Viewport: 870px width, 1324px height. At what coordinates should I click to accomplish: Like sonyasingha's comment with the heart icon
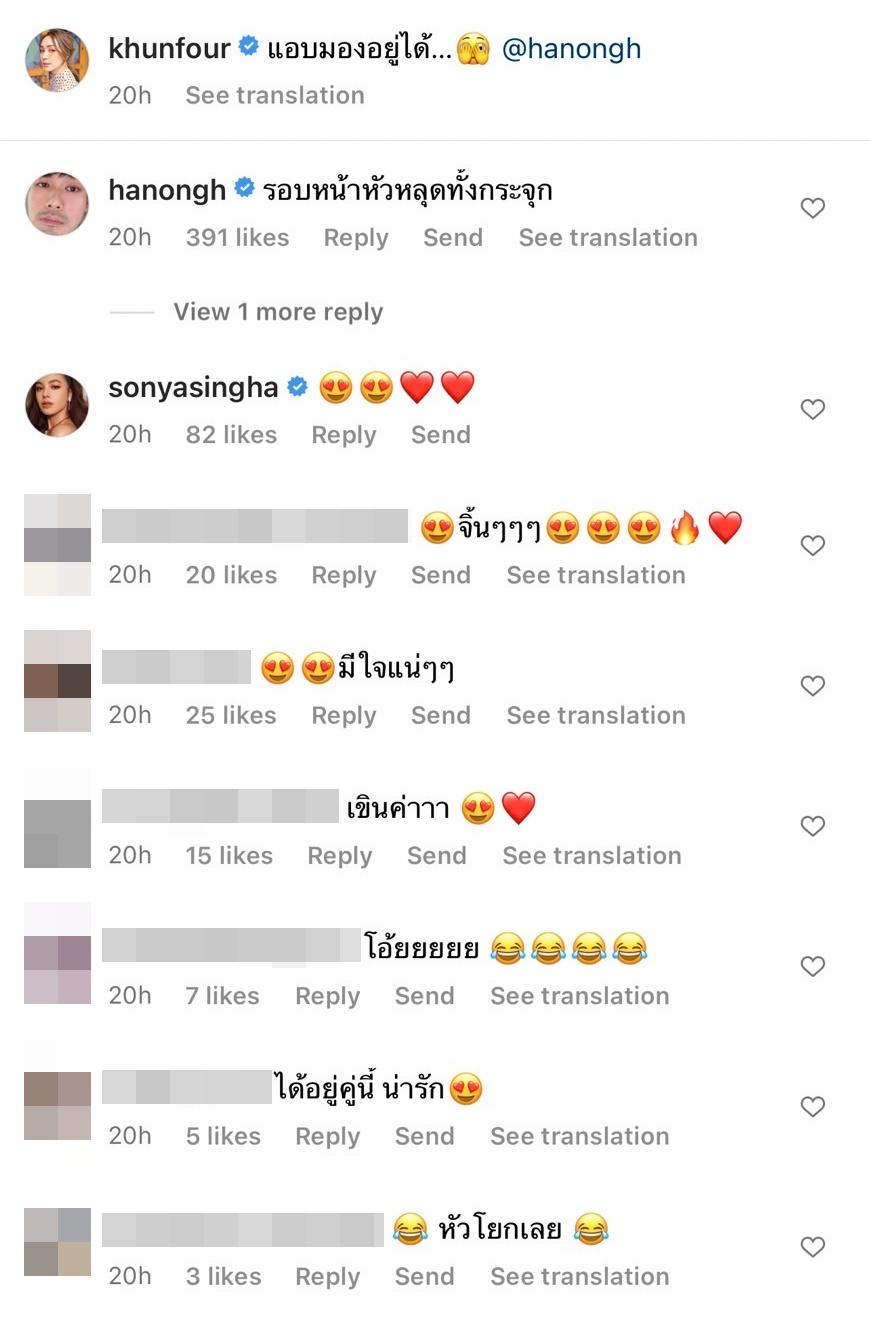point(813,409)
